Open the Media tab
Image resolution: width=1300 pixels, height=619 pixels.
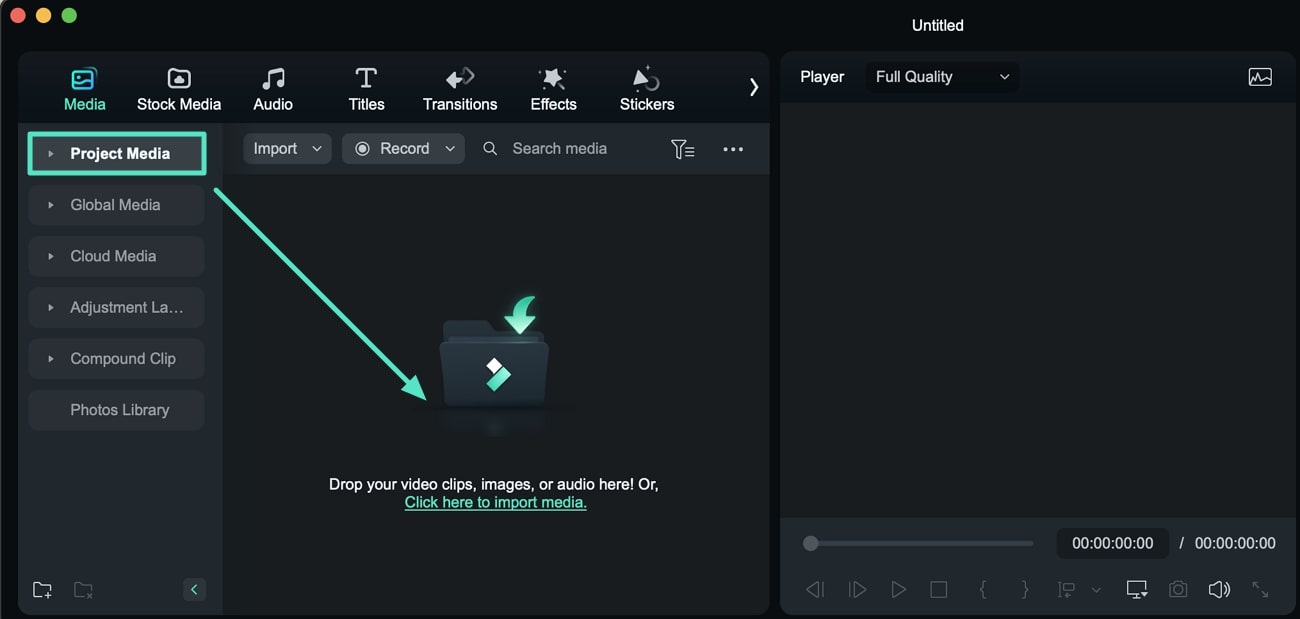coord(84,89)
